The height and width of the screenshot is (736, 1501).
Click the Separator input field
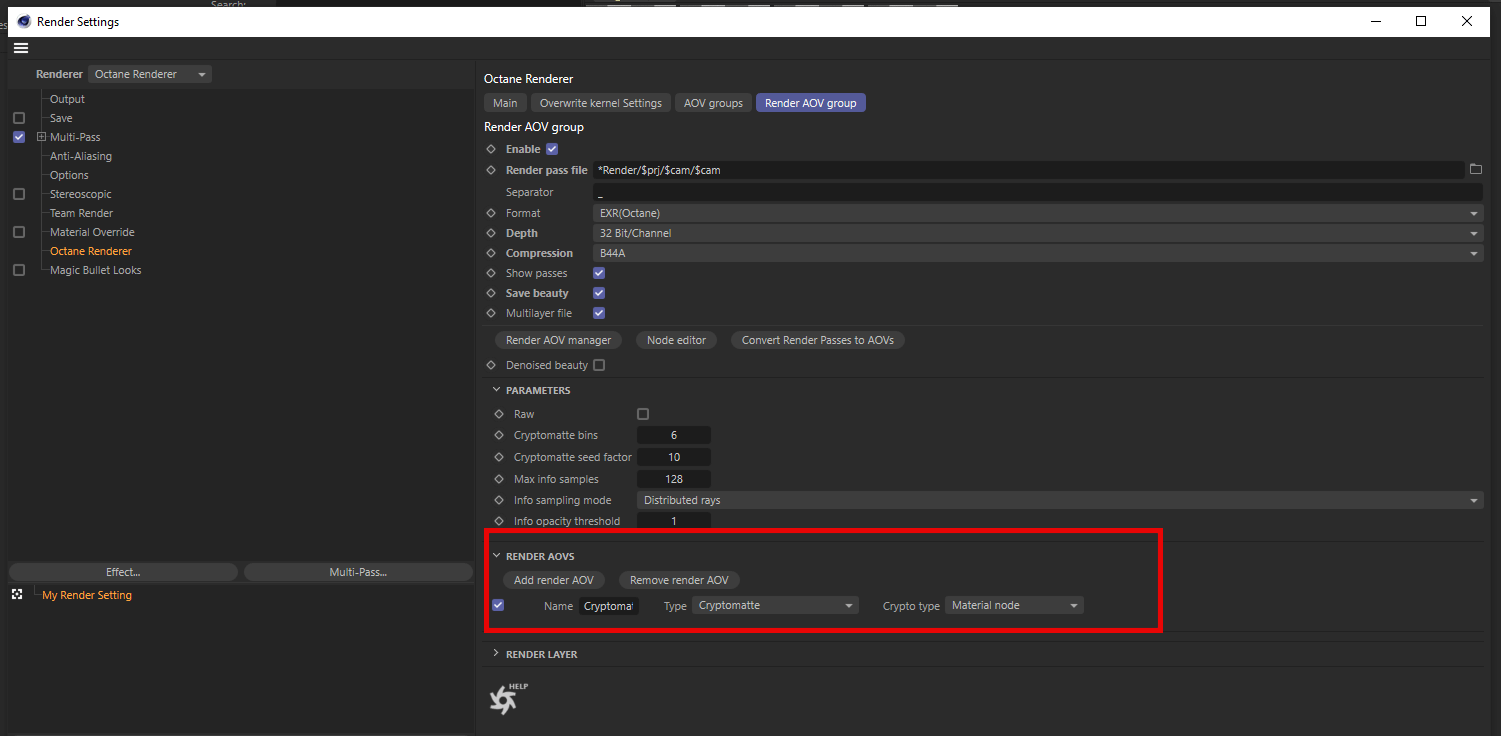click(1038, 192)
